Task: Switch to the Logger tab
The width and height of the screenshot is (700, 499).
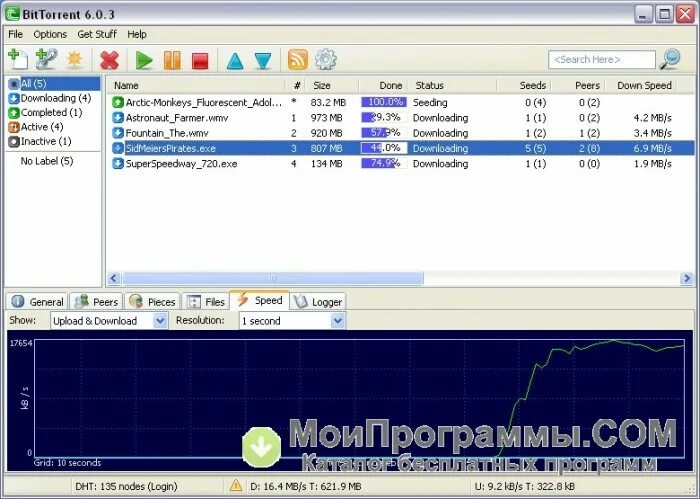Action: 317,302
